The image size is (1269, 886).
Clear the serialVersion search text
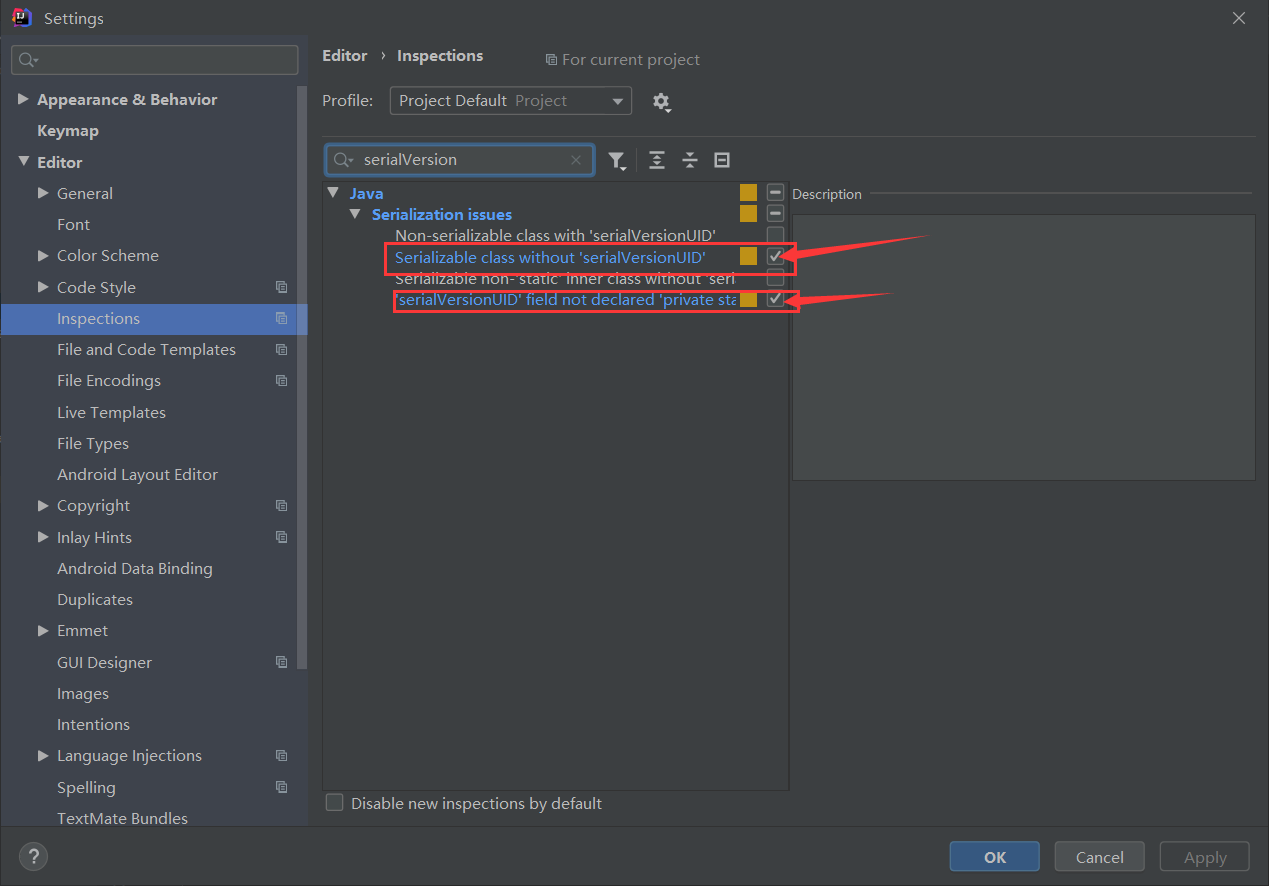coord(576,160)
